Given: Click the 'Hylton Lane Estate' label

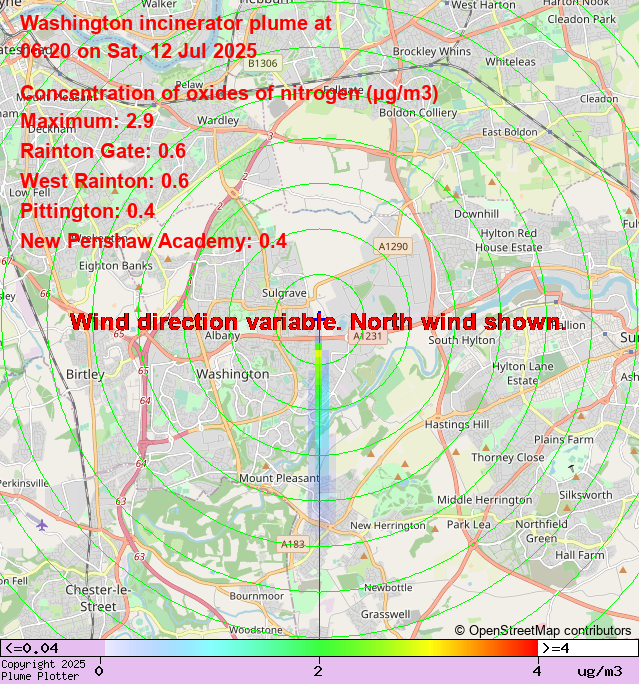Looking at the screenshot, I should pos(523,373).
